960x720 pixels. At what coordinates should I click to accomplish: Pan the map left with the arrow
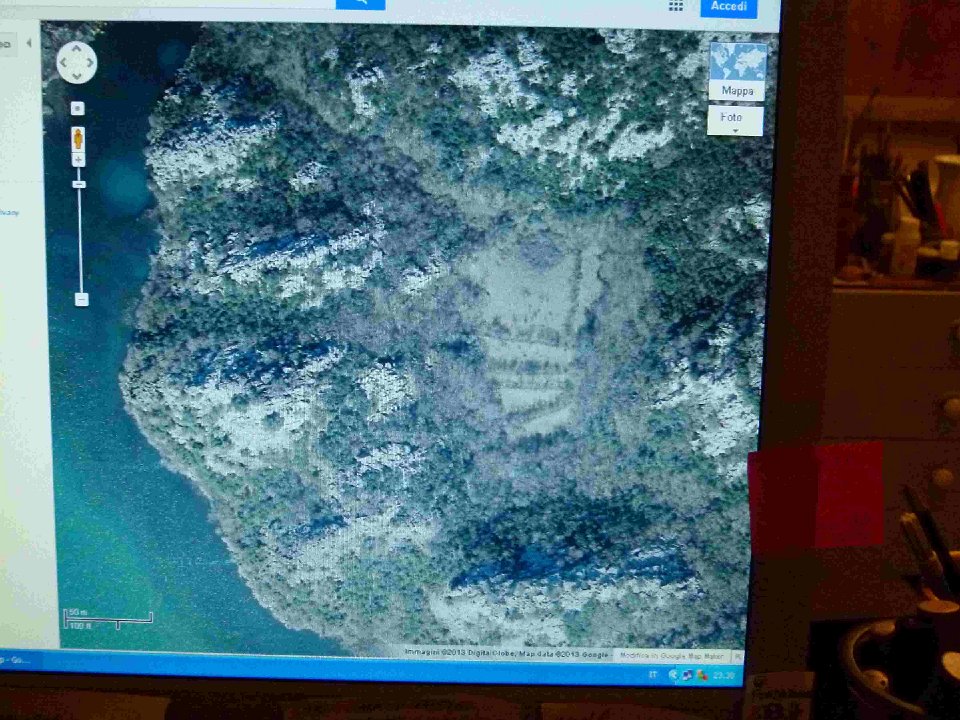coord(64,62)
